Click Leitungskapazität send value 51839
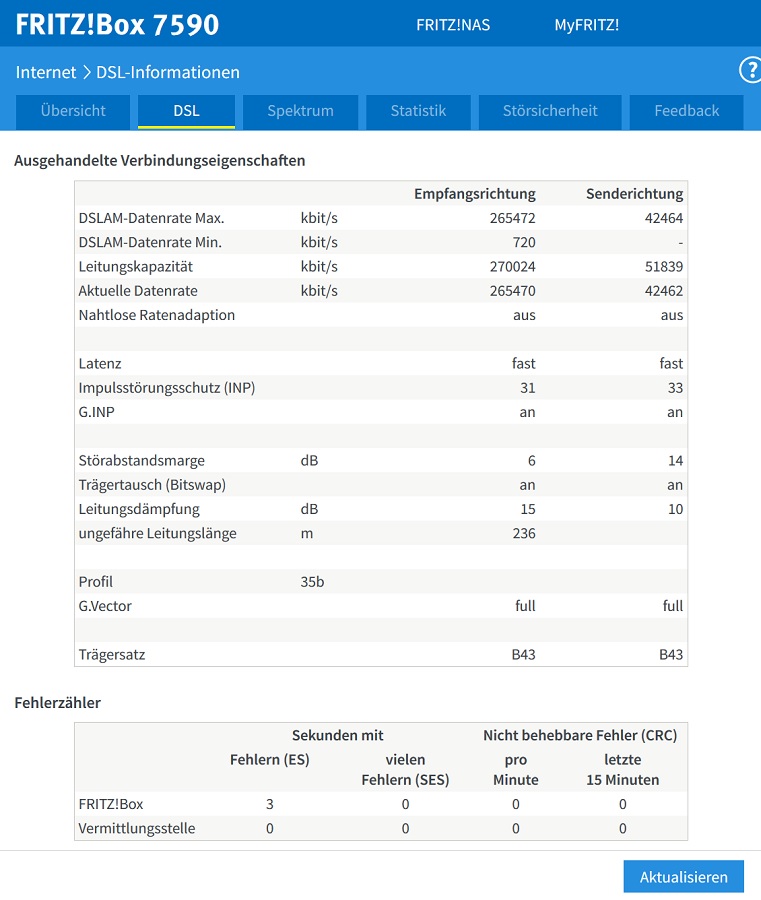761x900 pixels. click(663, 267)
